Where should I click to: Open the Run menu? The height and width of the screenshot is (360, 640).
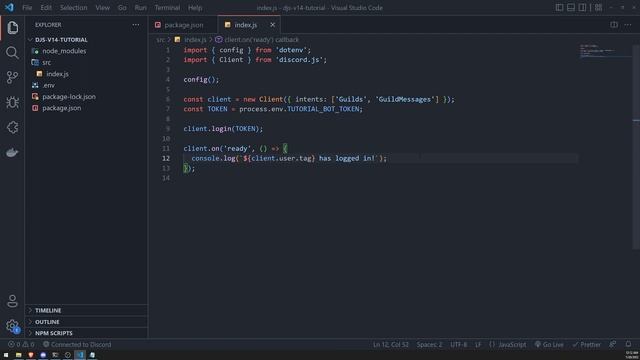140,7
